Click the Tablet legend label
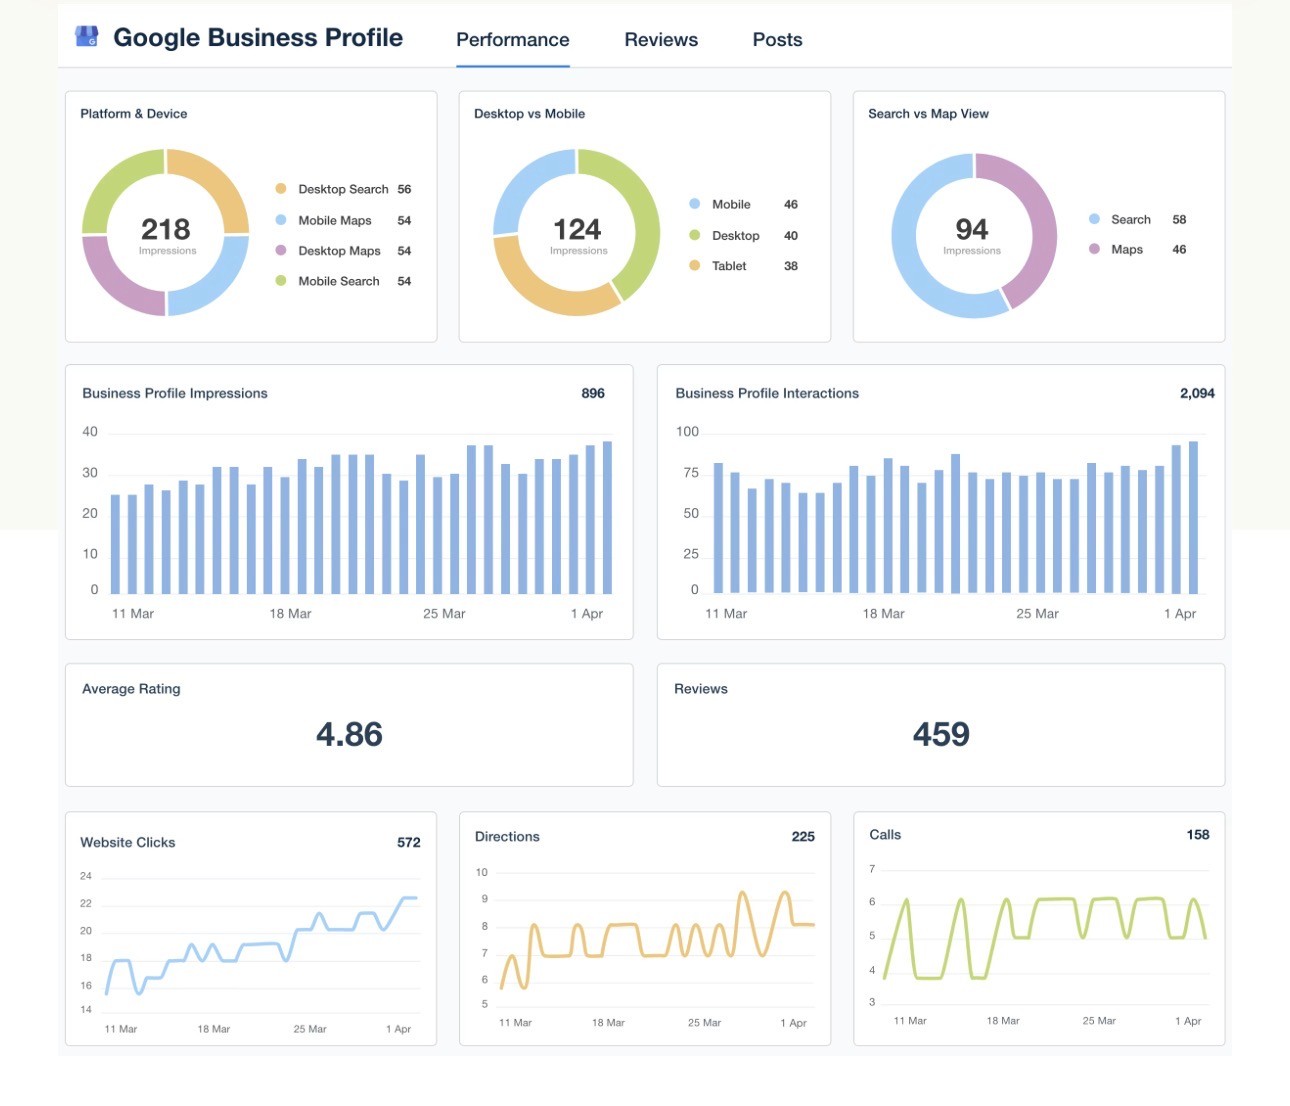Viewport: 1290px width, 1106px height. click(x=729, y=266)
